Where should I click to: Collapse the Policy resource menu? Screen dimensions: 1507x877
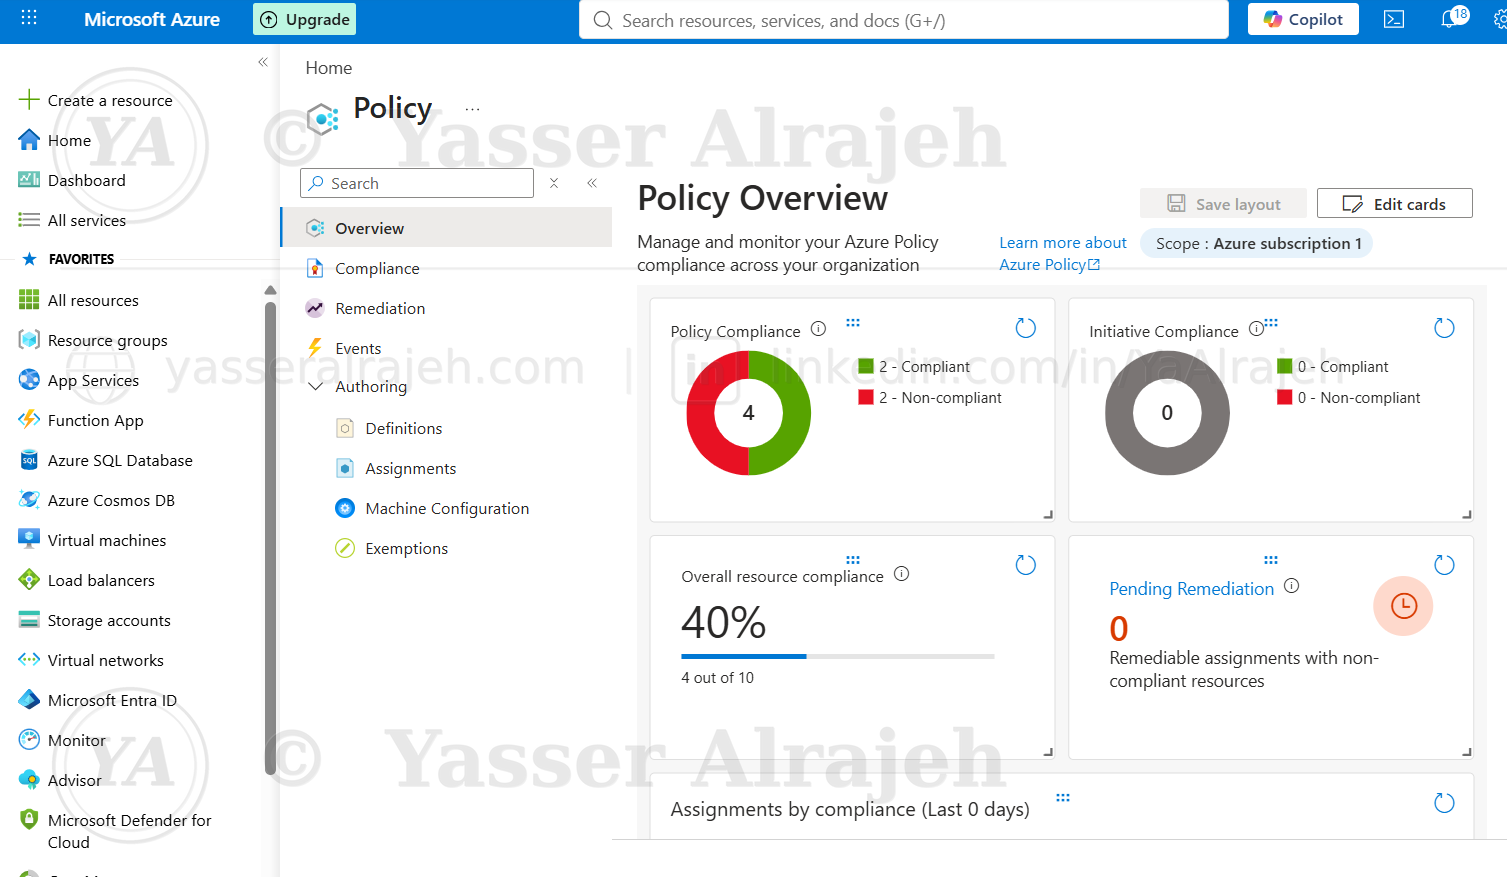coord(592,183)
